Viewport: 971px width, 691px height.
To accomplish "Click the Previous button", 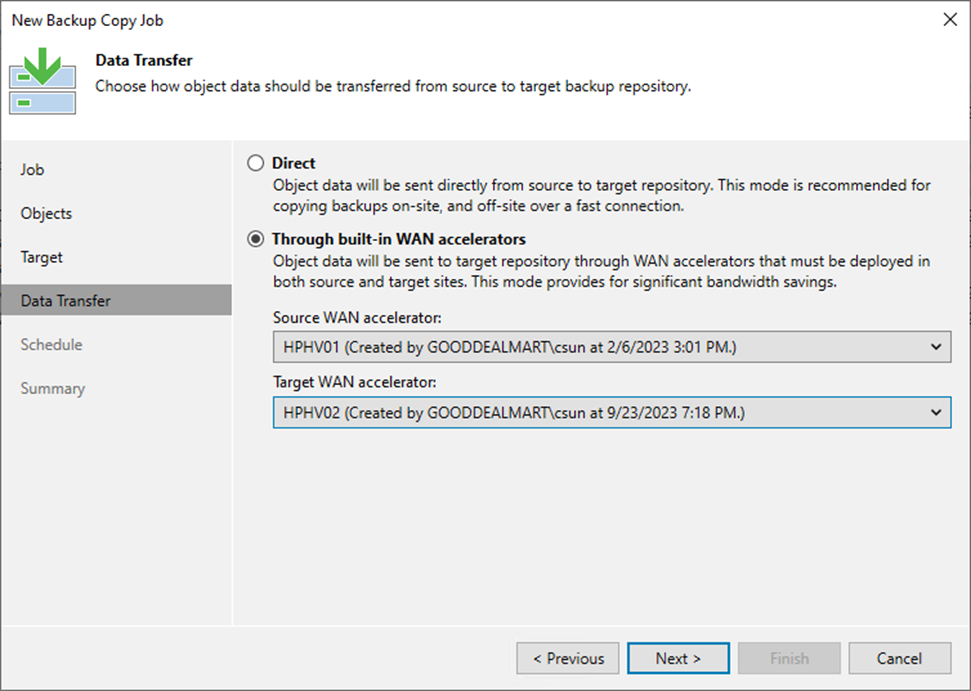I will point(567,658).
